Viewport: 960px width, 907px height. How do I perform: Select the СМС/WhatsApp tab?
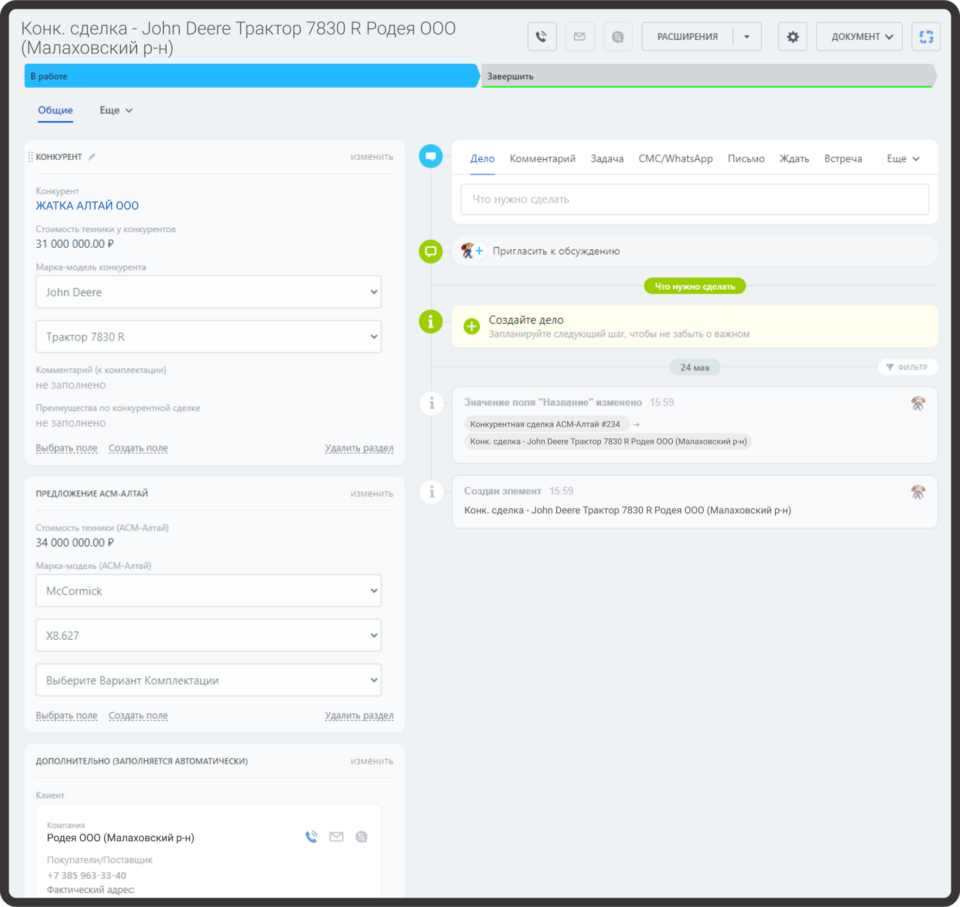[x=675, y=159]
